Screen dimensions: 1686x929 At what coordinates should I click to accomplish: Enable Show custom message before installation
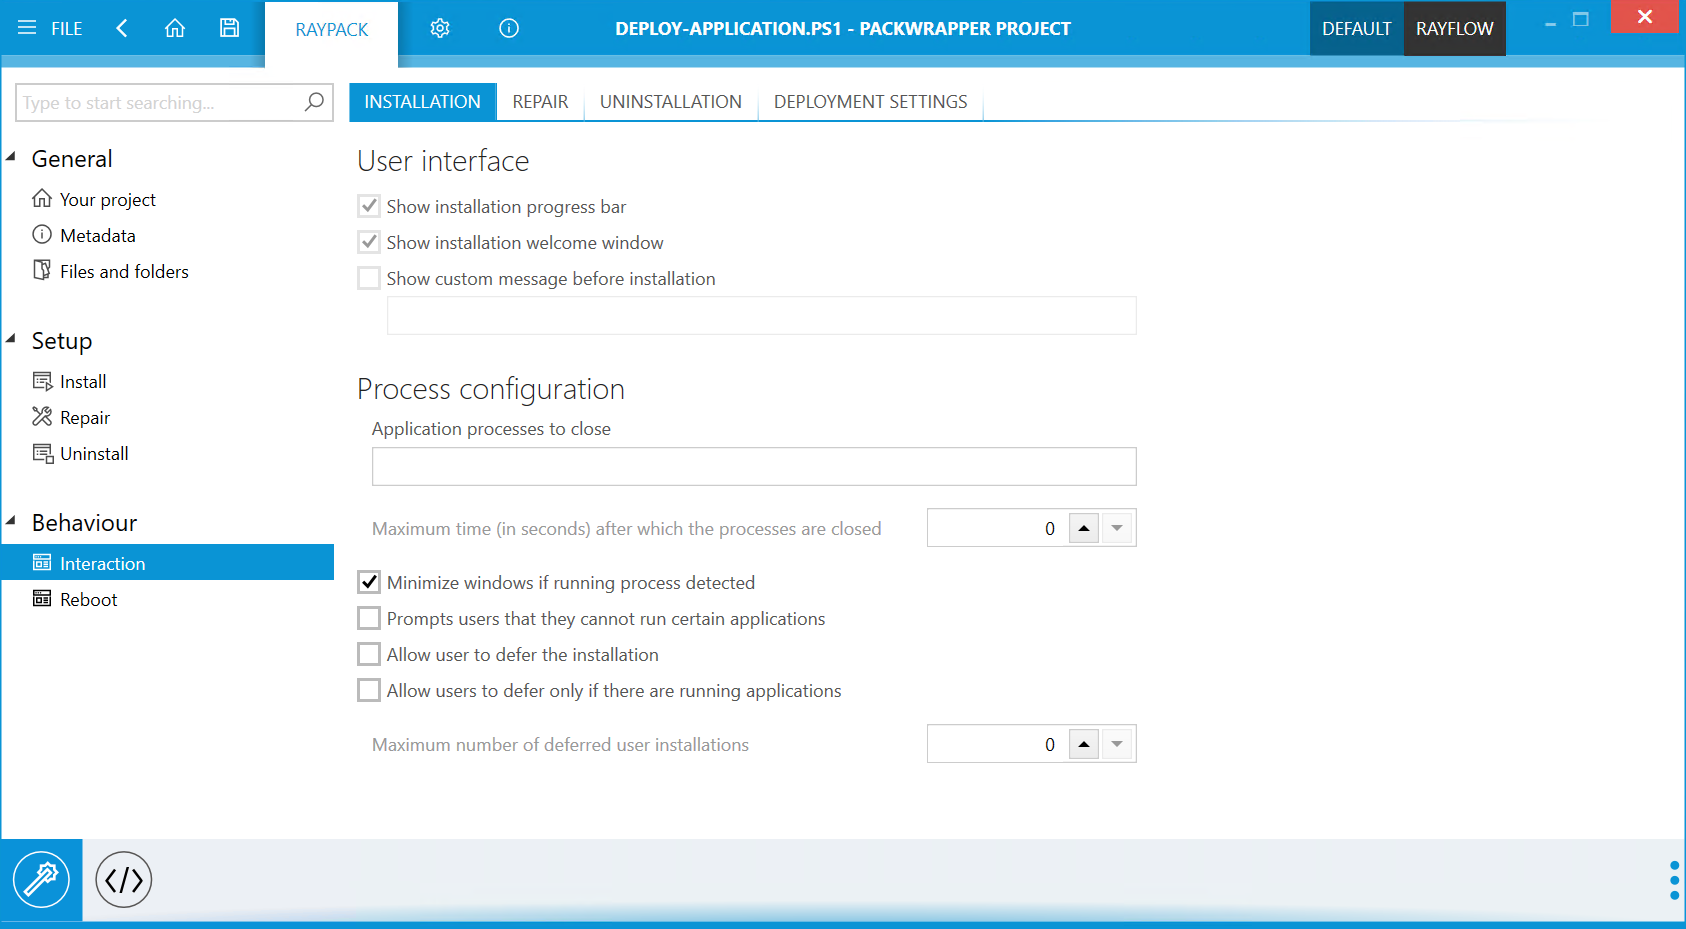point(369,278)
